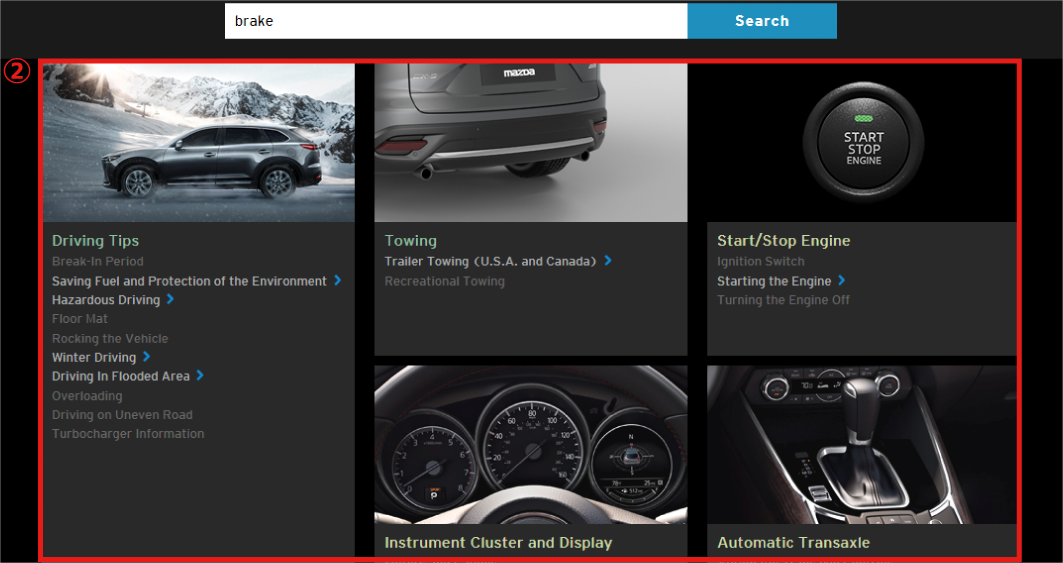Screen dimensions: 1063x563
Task: Open the Hazardous Driving topic
Action: point(106,300)
